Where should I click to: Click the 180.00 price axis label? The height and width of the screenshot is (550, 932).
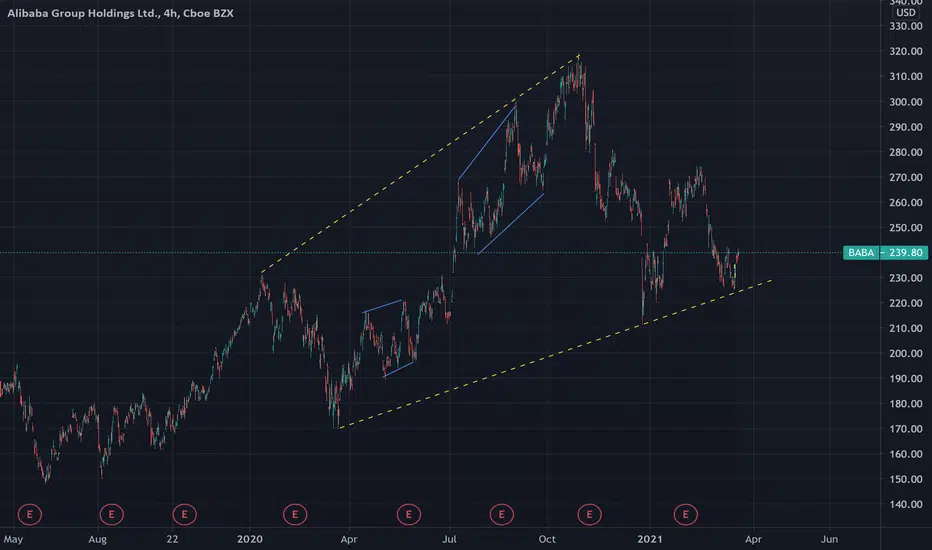[x=906, y=404]
